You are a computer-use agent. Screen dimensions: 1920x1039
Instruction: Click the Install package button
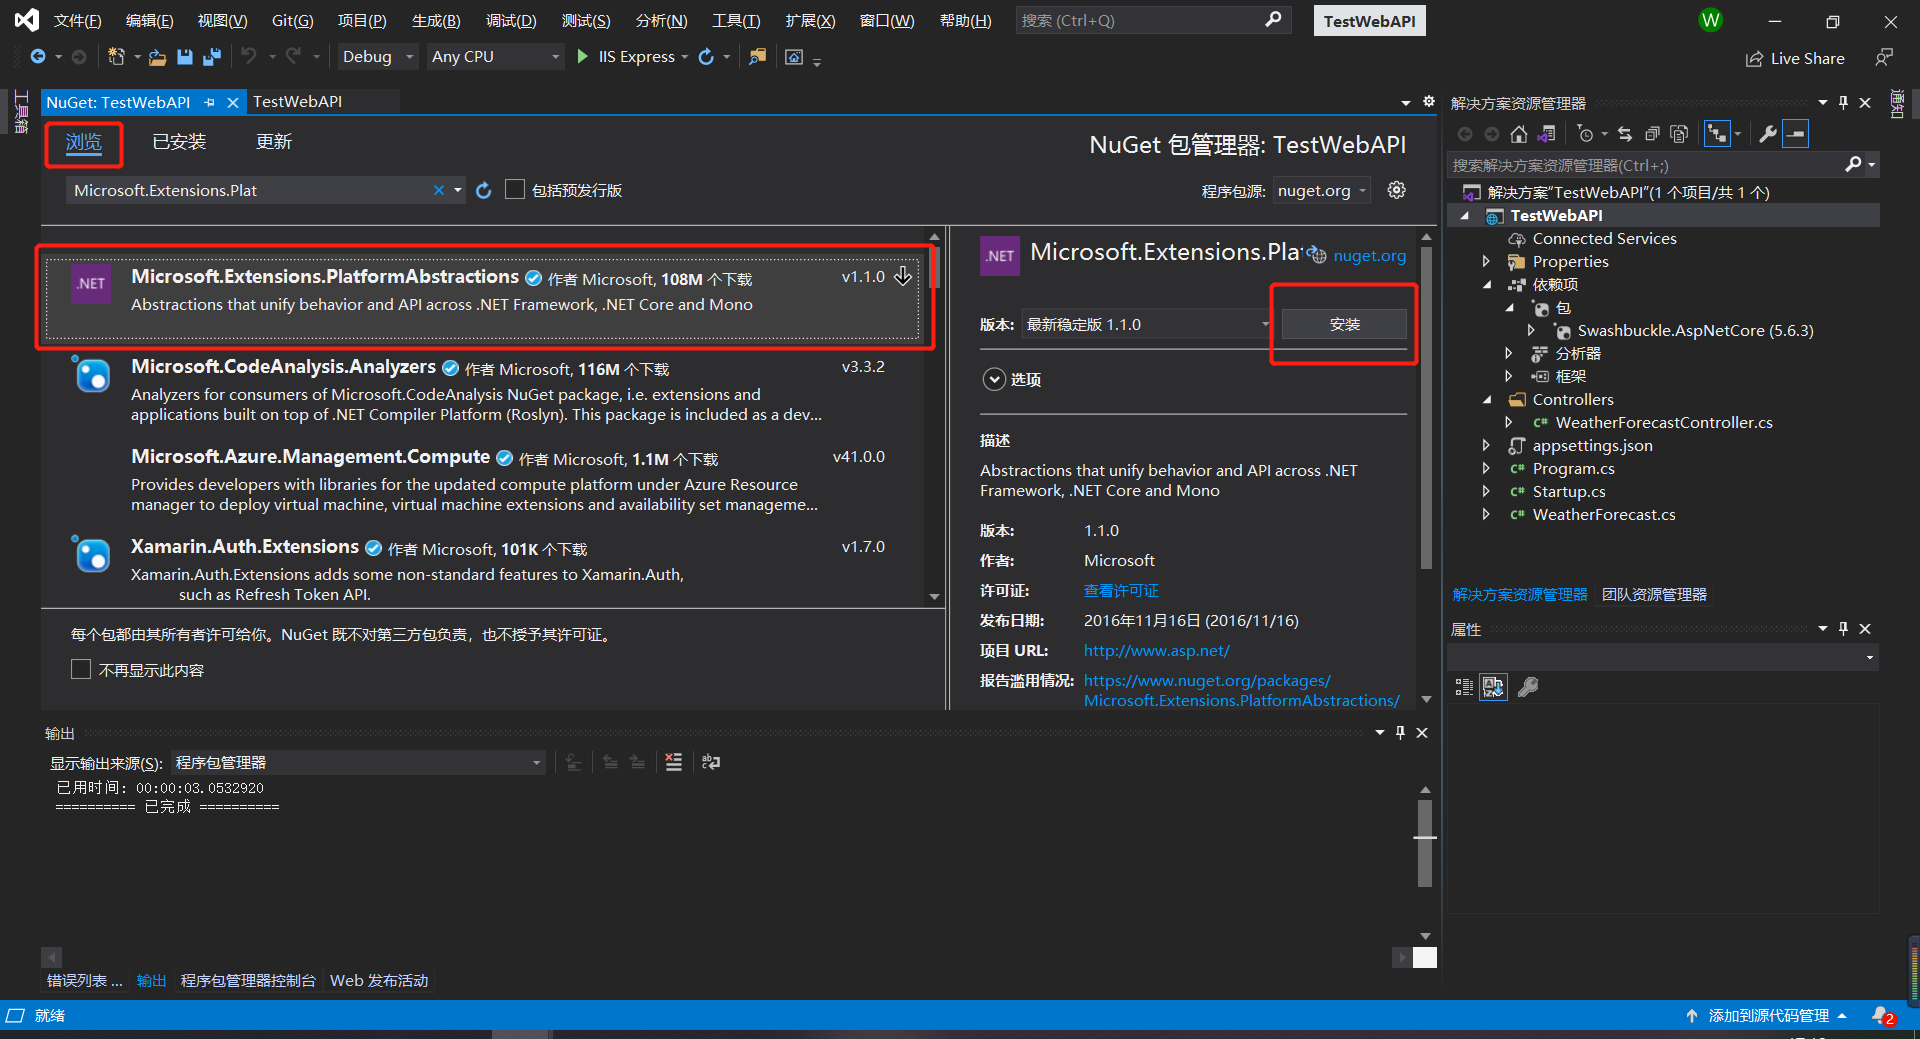(1344, 324)
